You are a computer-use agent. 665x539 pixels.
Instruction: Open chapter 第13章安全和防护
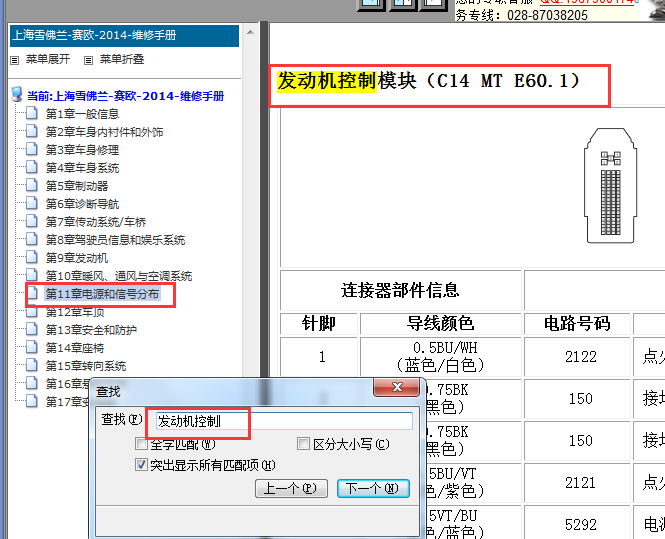[x=91, y=330]
